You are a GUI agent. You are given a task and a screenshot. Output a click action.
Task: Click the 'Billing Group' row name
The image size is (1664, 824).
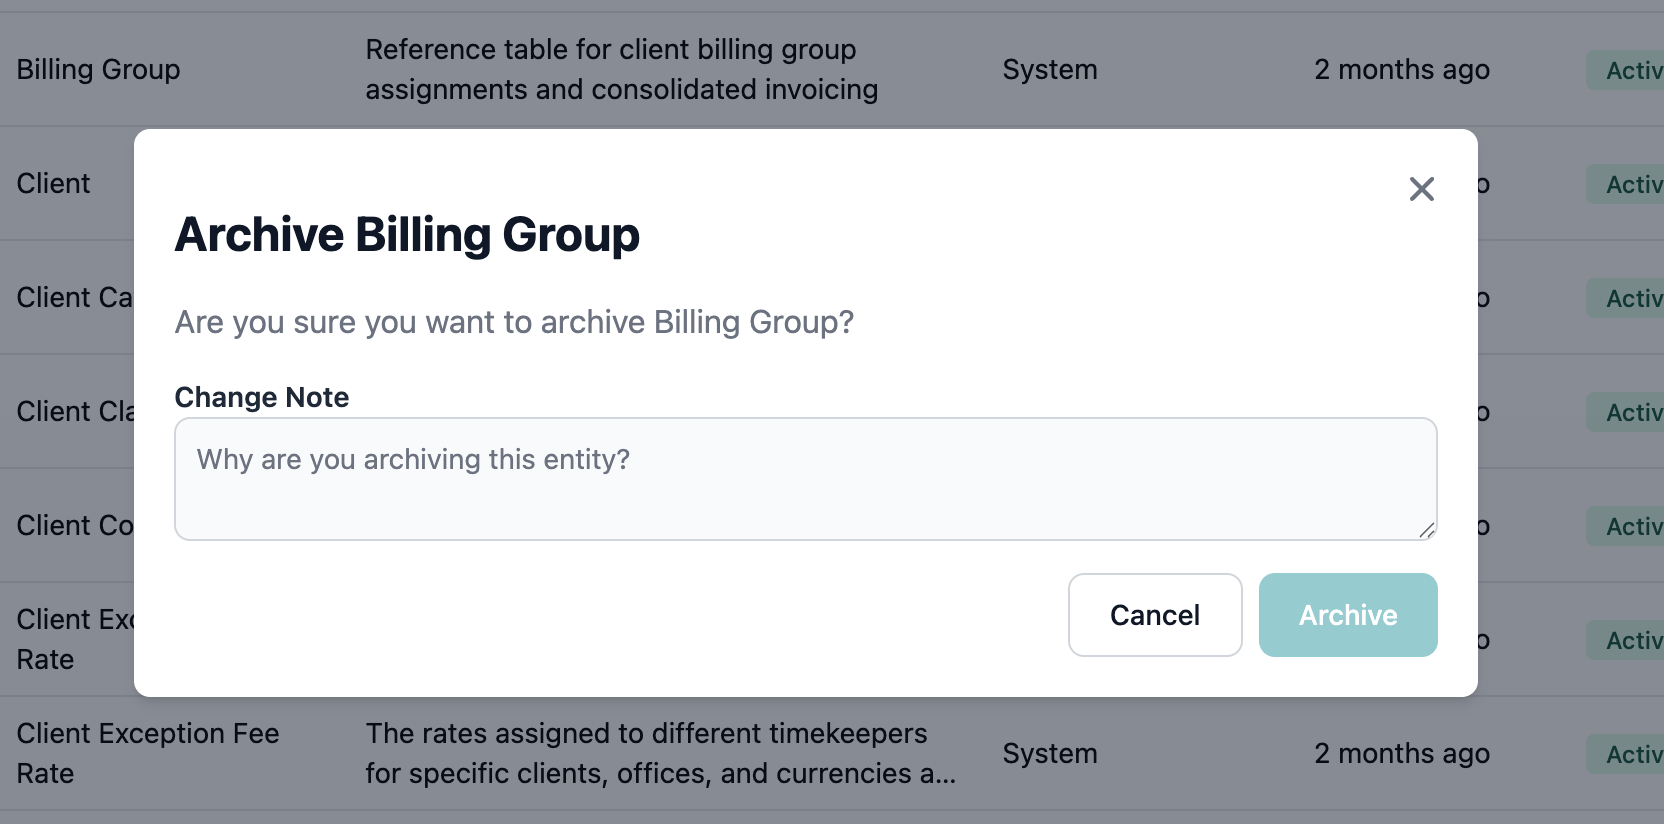99,69
